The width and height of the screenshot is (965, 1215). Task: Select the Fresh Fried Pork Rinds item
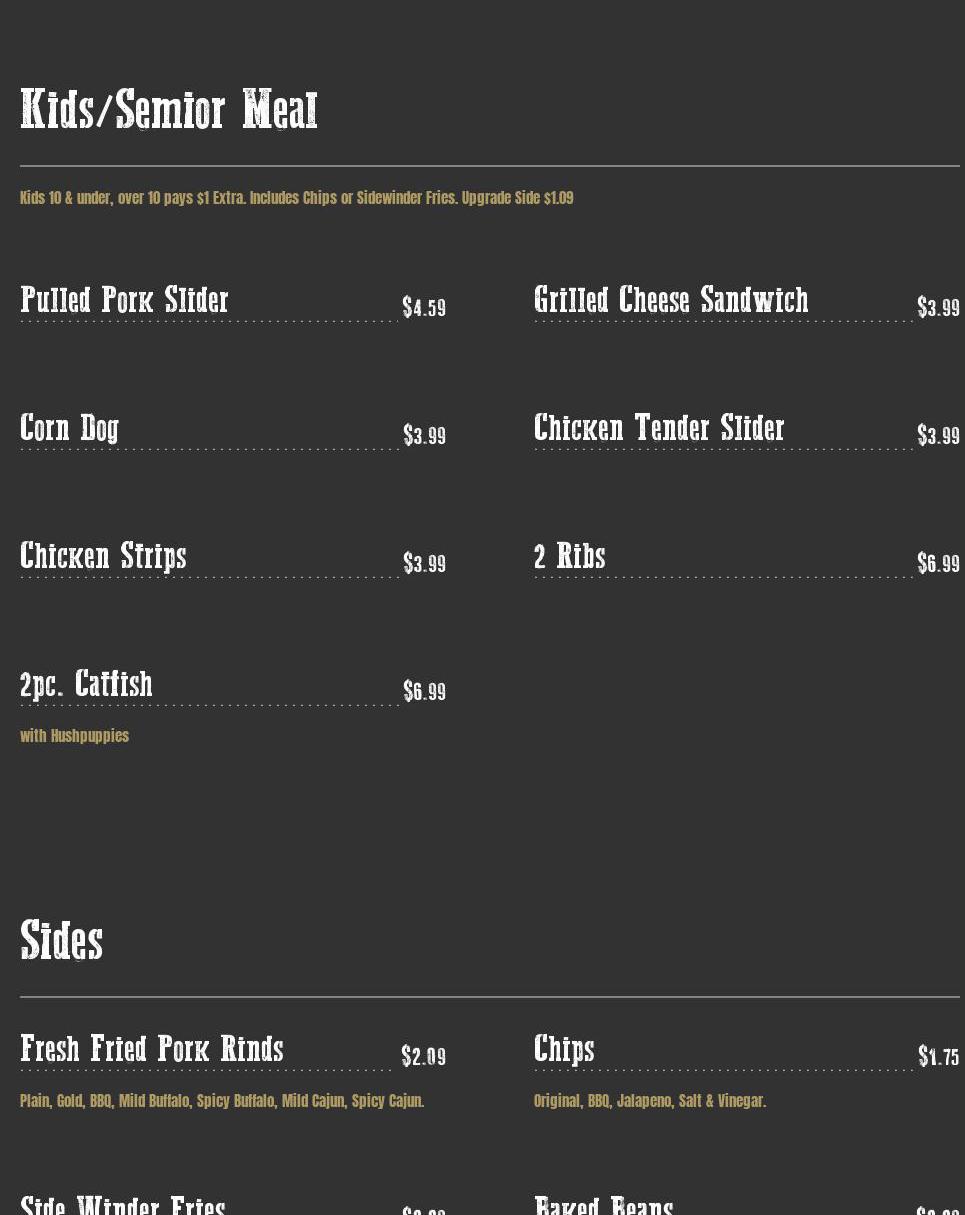(x=152, y=1049)
